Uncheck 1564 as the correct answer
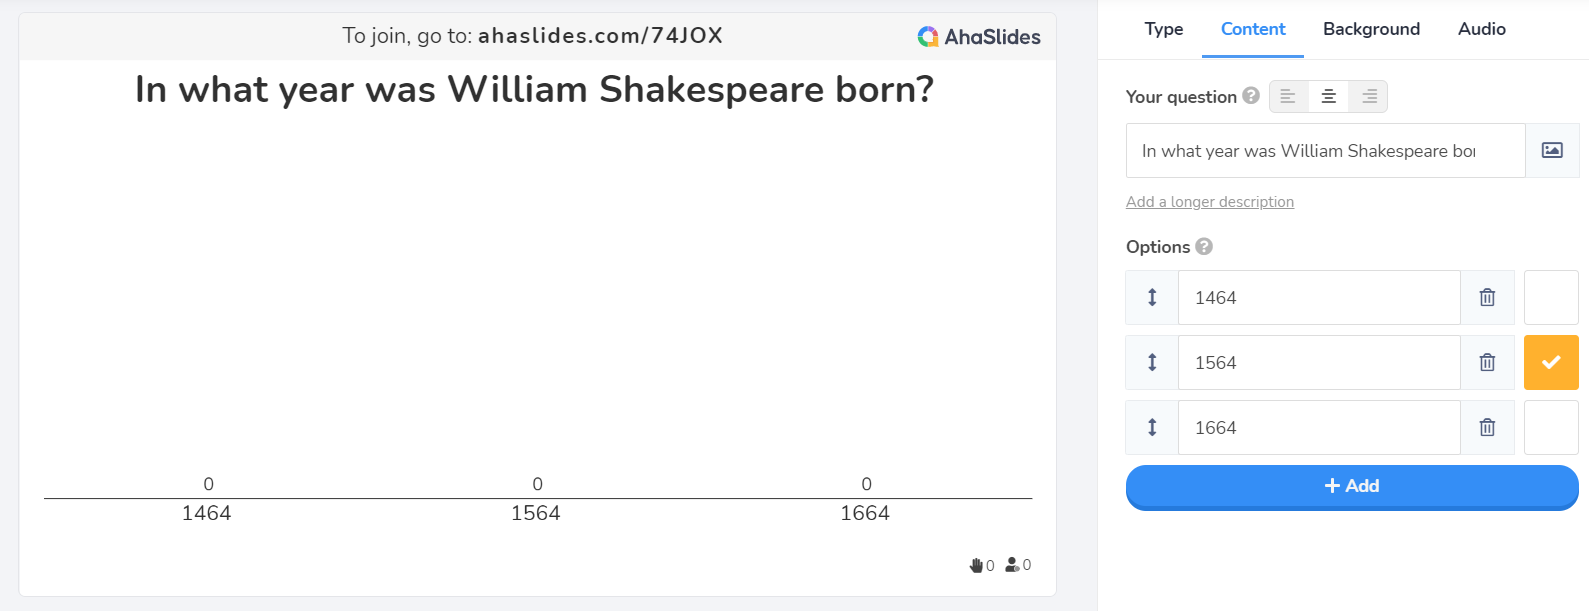 click(1551, 362)
